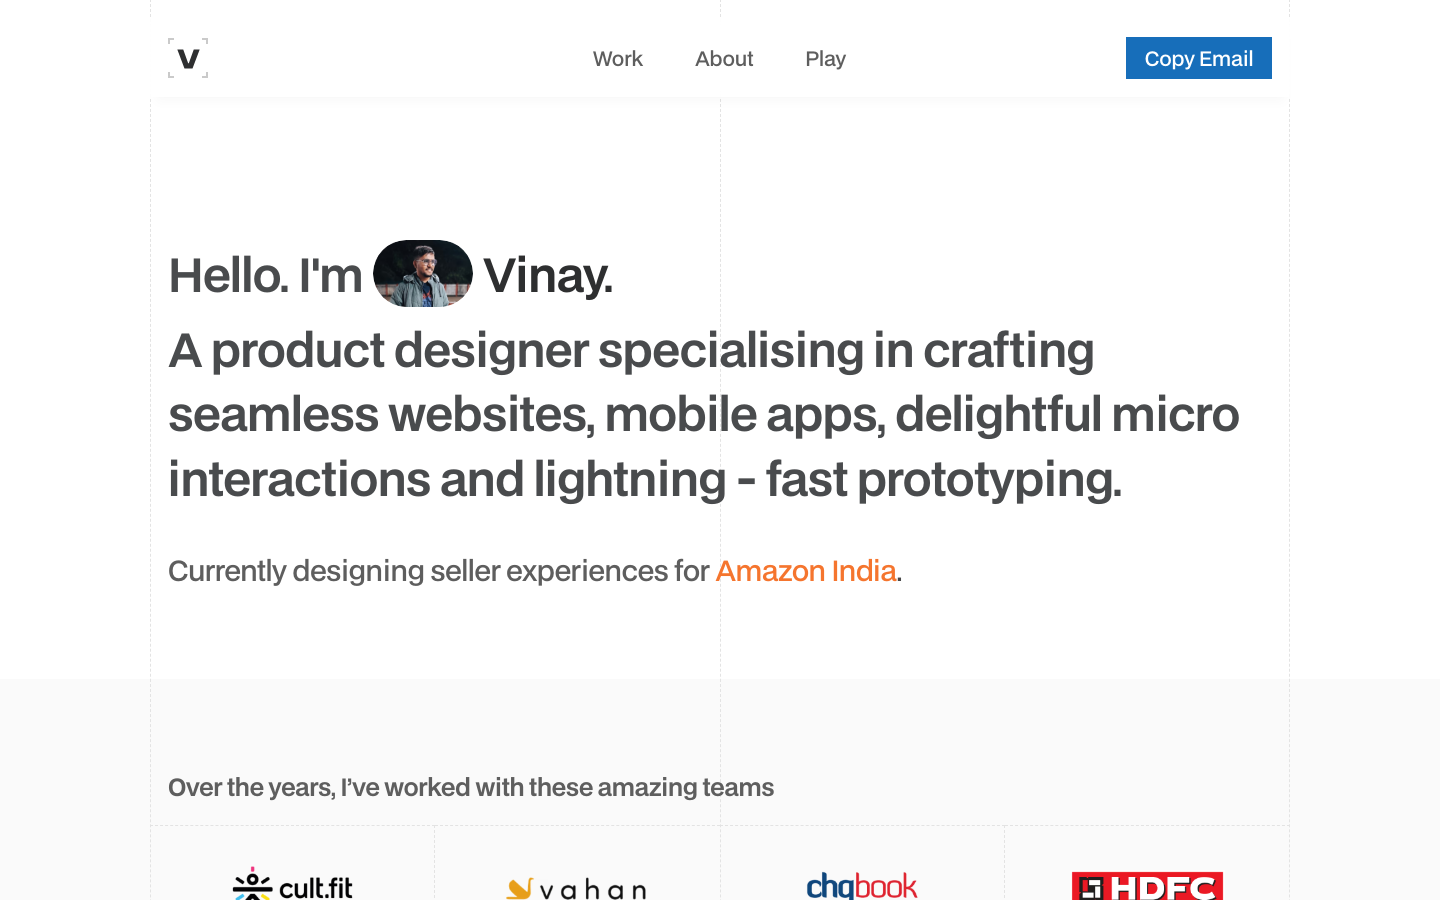The image size is (1440, 900).
Task: Open the Play navigation link
Action: [x=825, y=59]
